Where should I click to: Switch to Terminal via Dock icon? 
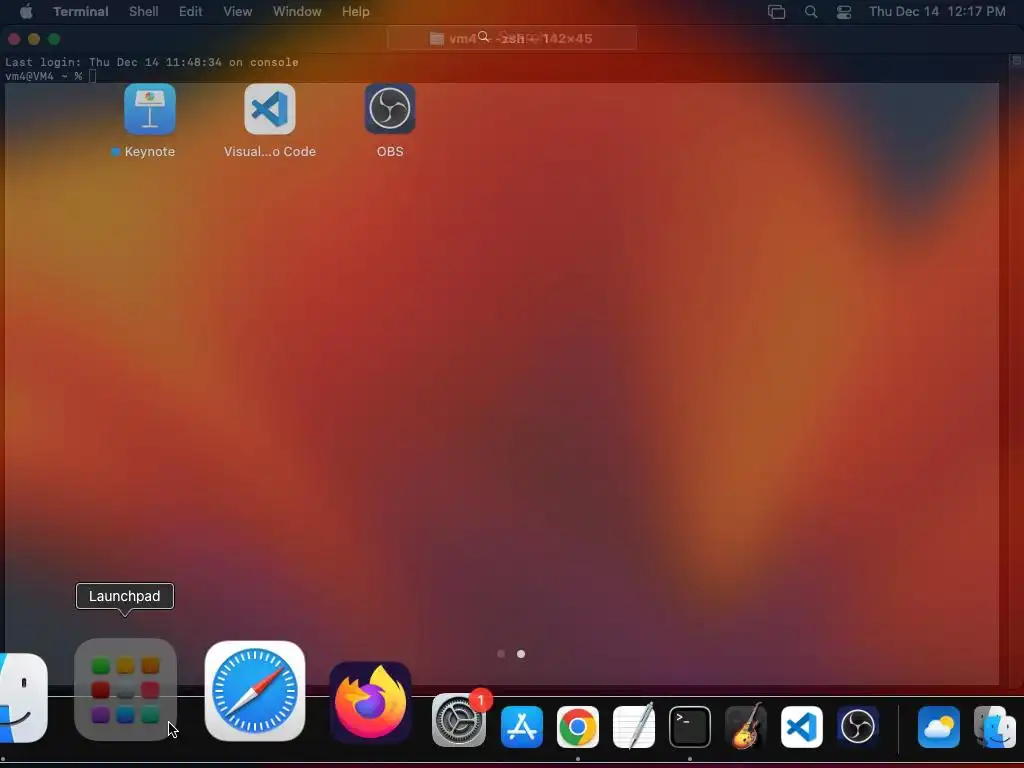click(690, 727)
